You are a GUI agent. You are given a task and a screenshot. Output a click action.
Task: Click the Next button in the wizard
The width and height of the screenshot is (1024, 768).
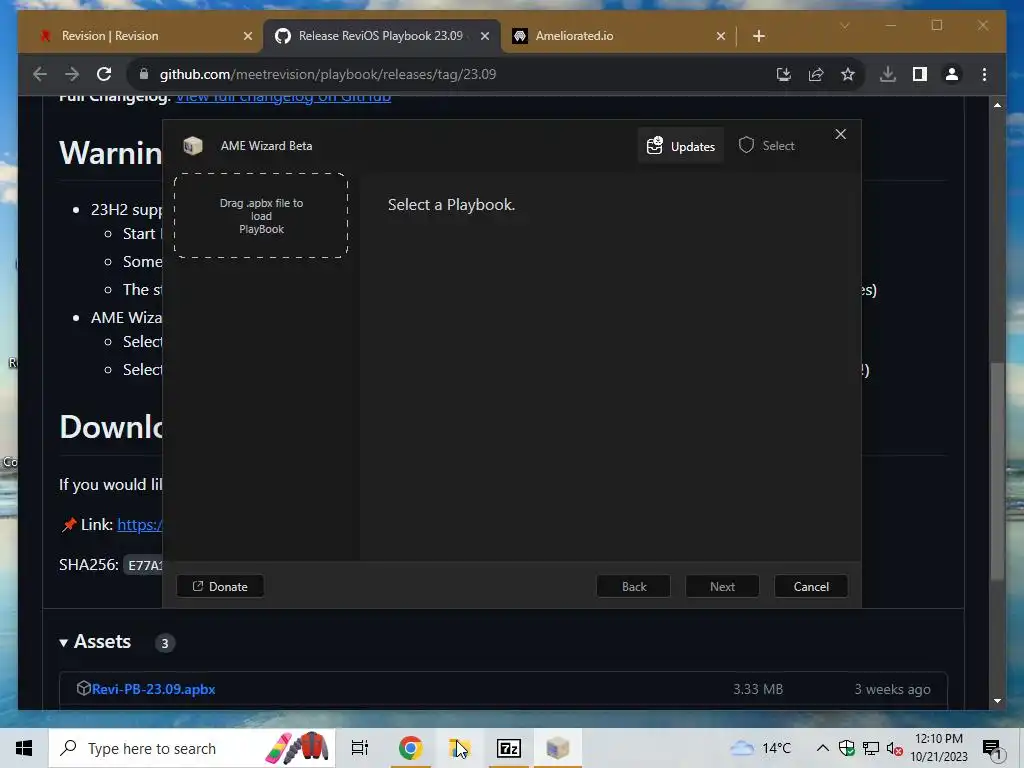(x=722, y=586)
